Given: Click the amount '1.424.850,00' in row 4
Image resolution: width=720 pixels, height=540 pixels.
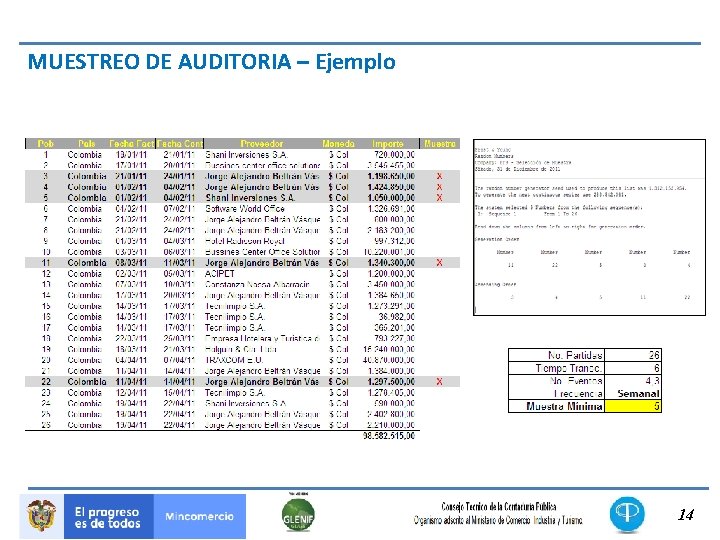Looking at the screenshot, I should pyautogui.click(x=391, y=187).
